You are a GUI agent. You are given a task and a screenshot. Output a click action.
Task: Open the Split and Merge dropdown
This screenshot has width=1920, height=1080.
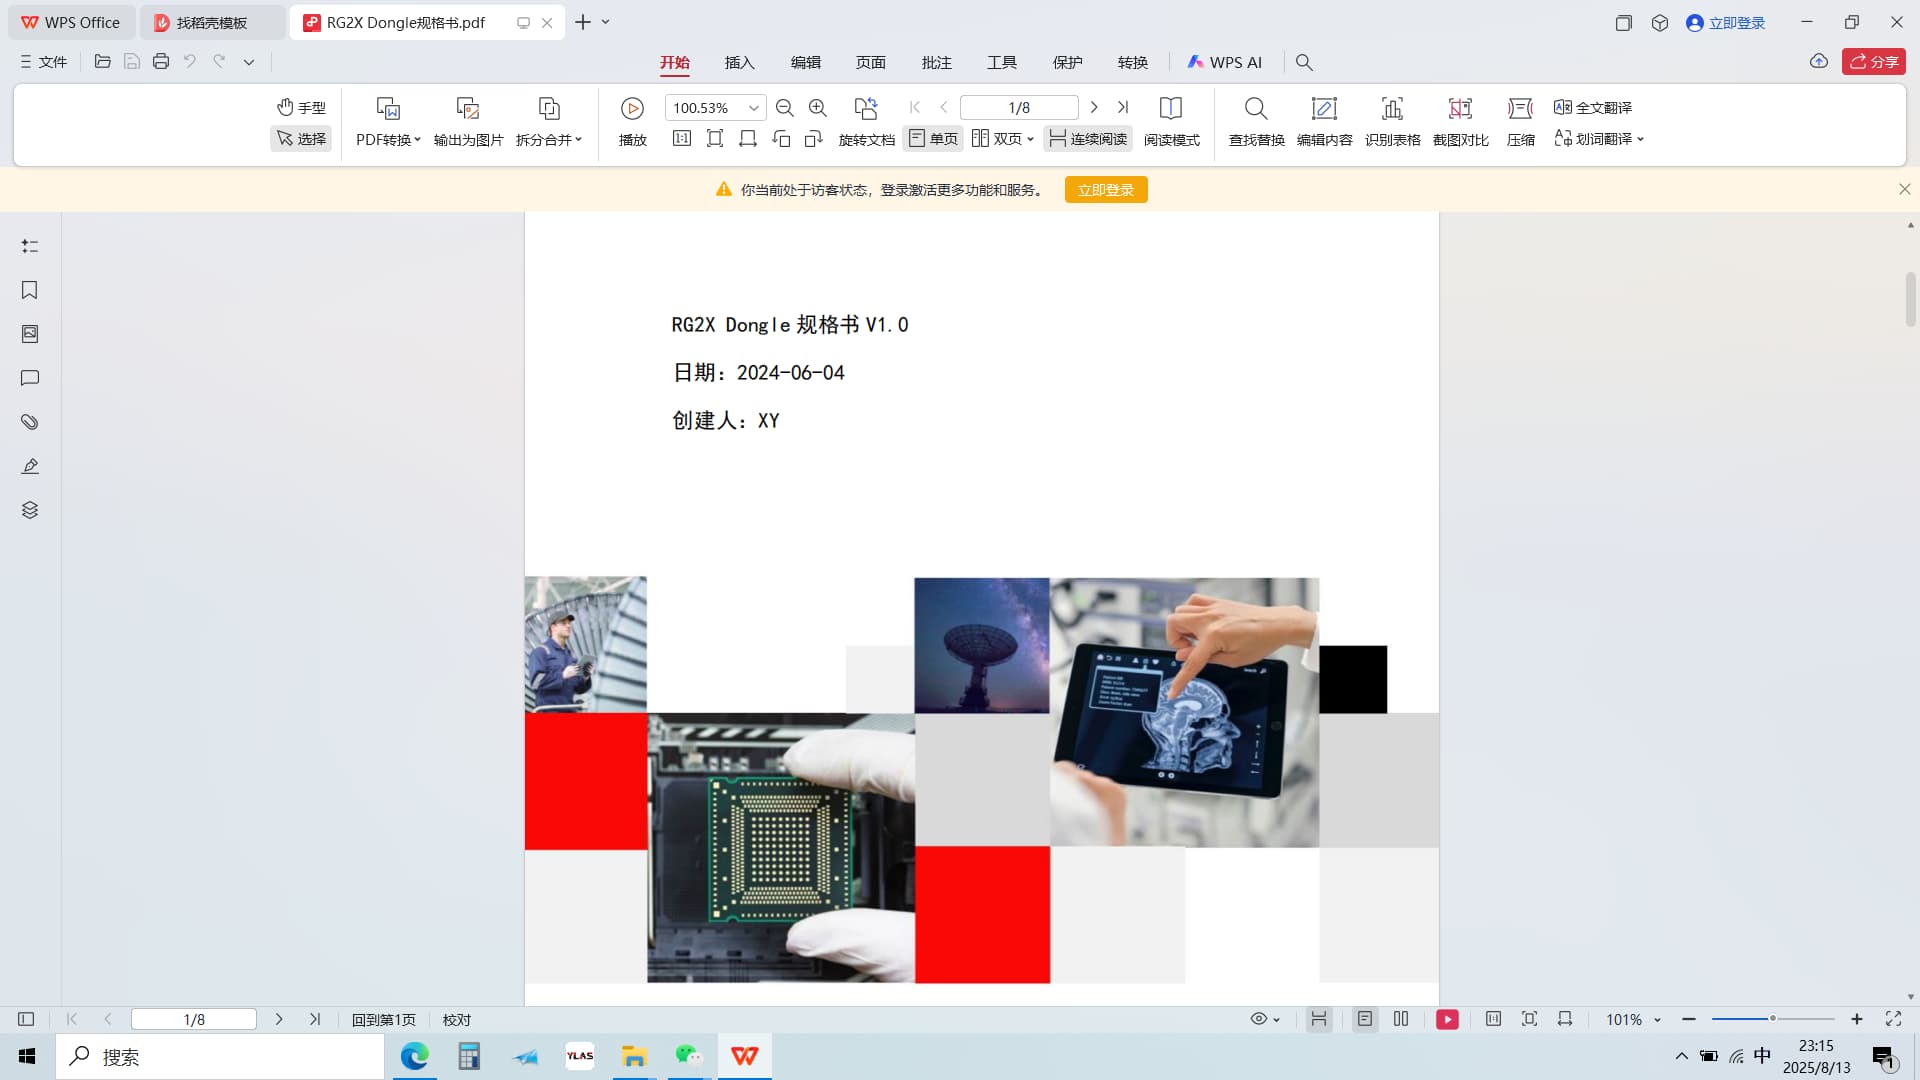click(x=549, y=139)
